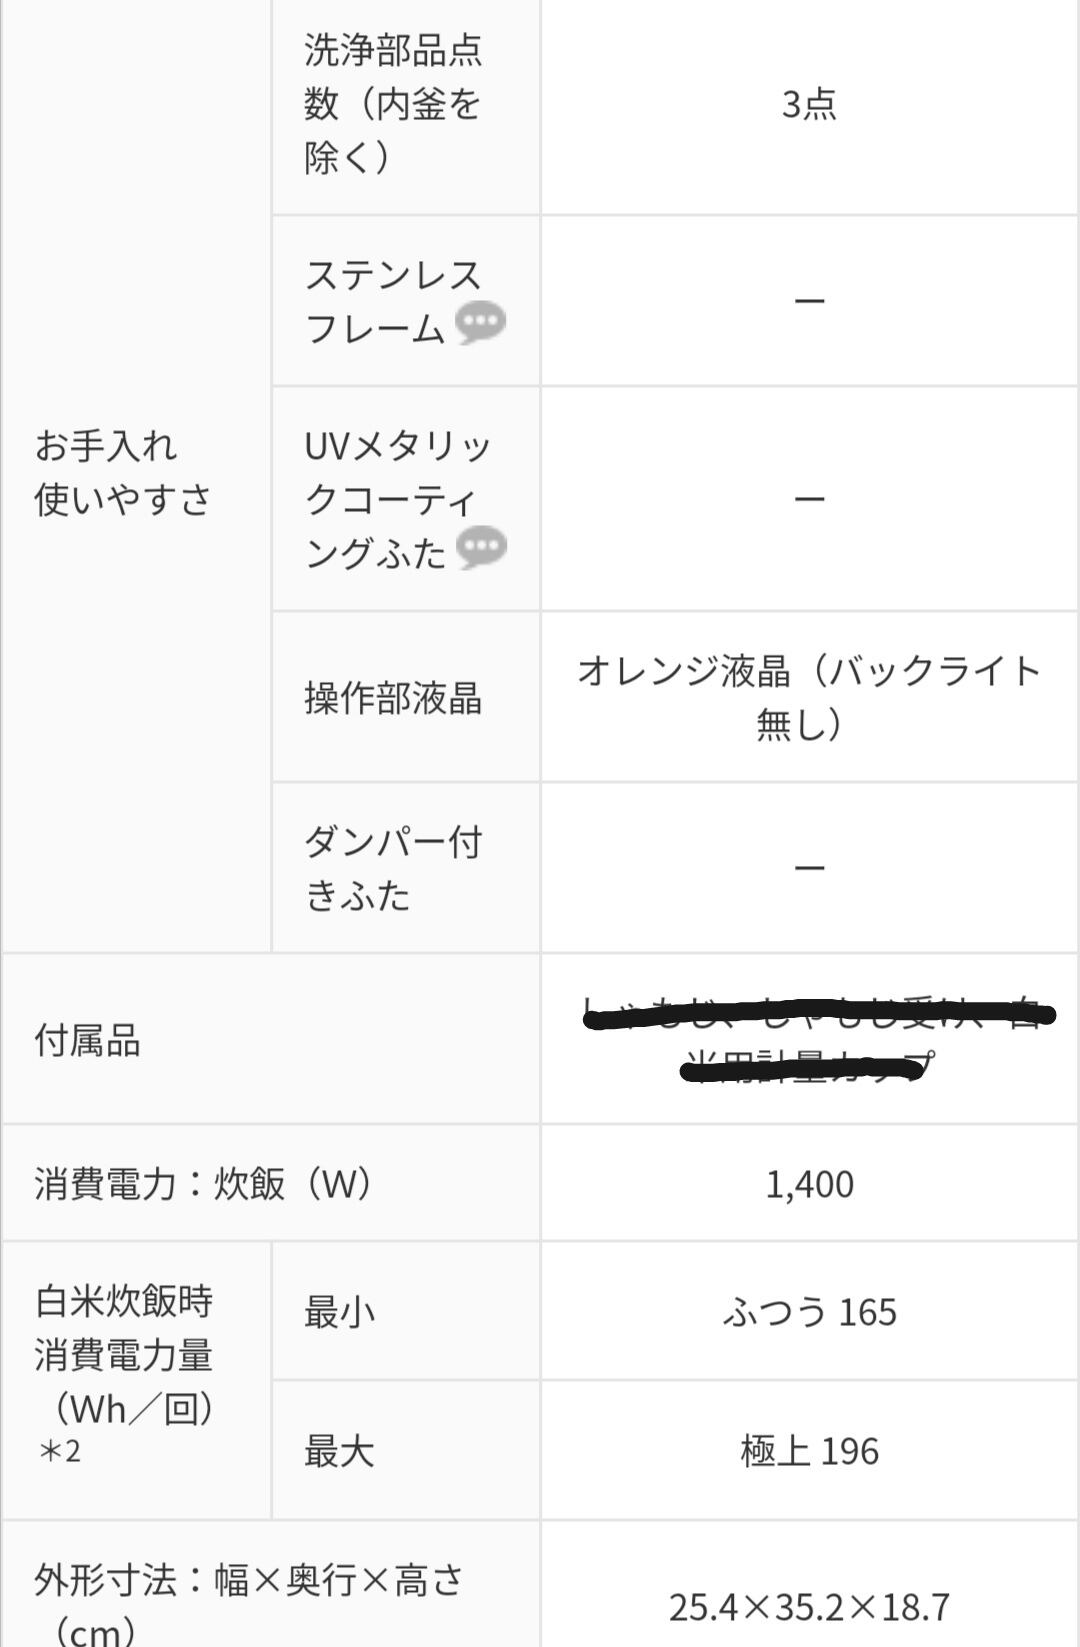The width and height of the screenshot is (1080, 1647).
Task: Select the 25.4×35.2×18.7 dimensions value
Action: (809, 1606)
